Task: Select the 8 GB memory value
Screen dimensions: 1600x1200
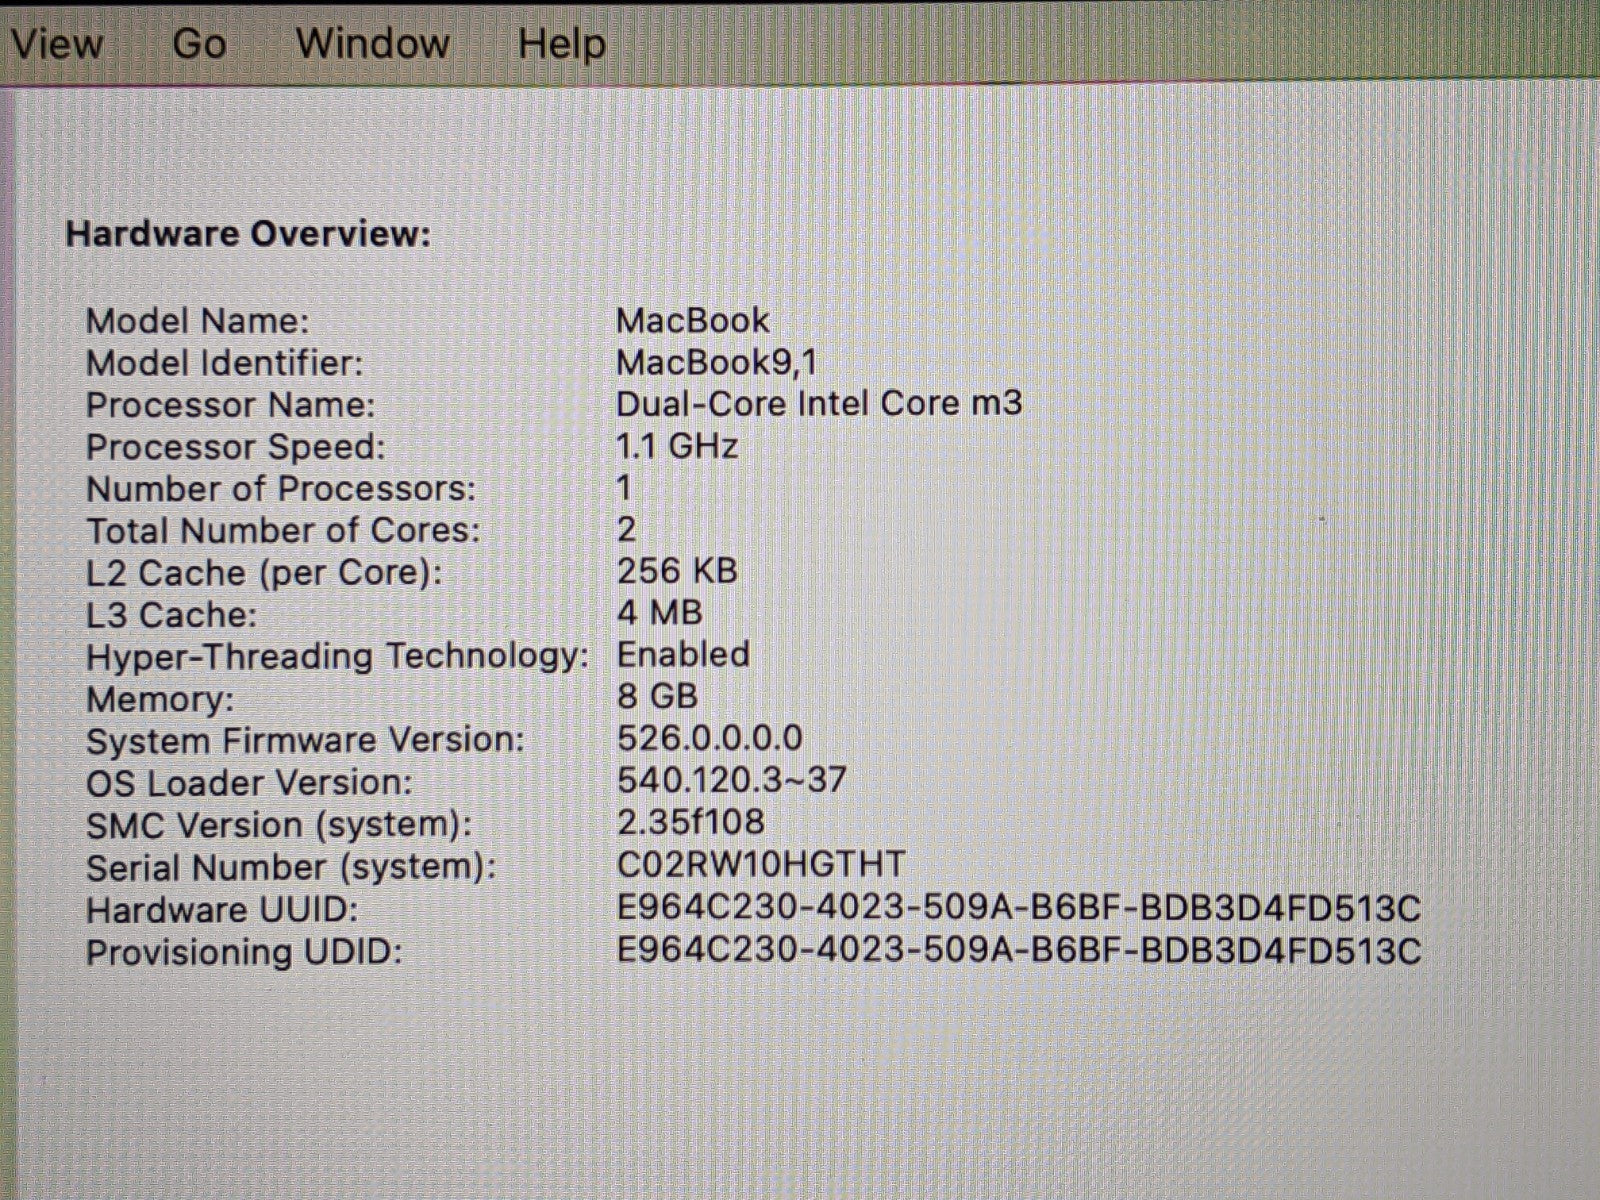Action: 657,696
